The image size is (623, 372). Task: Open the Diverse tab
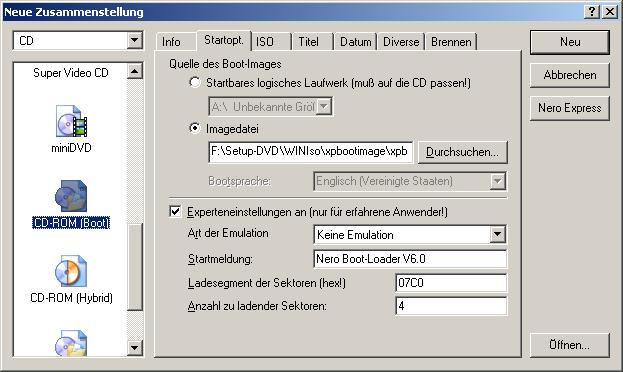click(401, 42)
